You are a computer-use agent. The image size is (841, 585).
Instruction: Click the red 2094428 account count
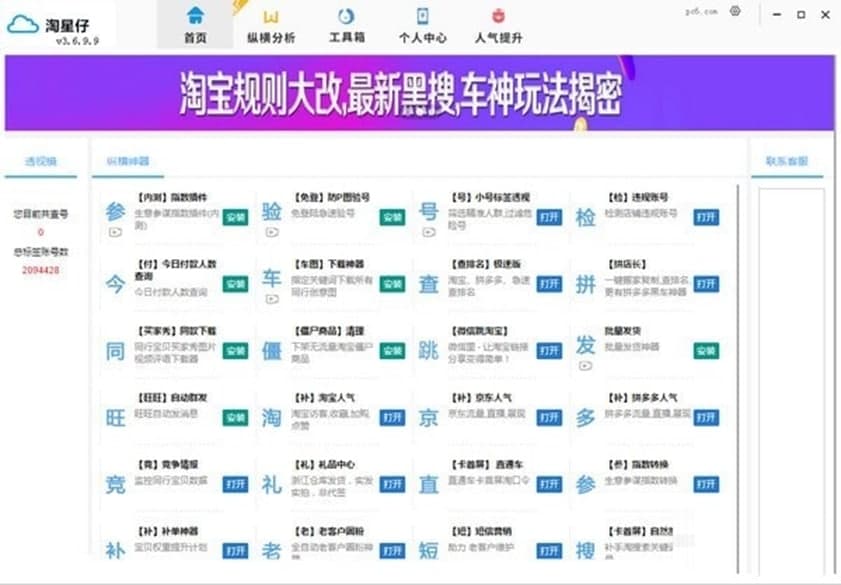pyautogui.click(x=41, y=270)
